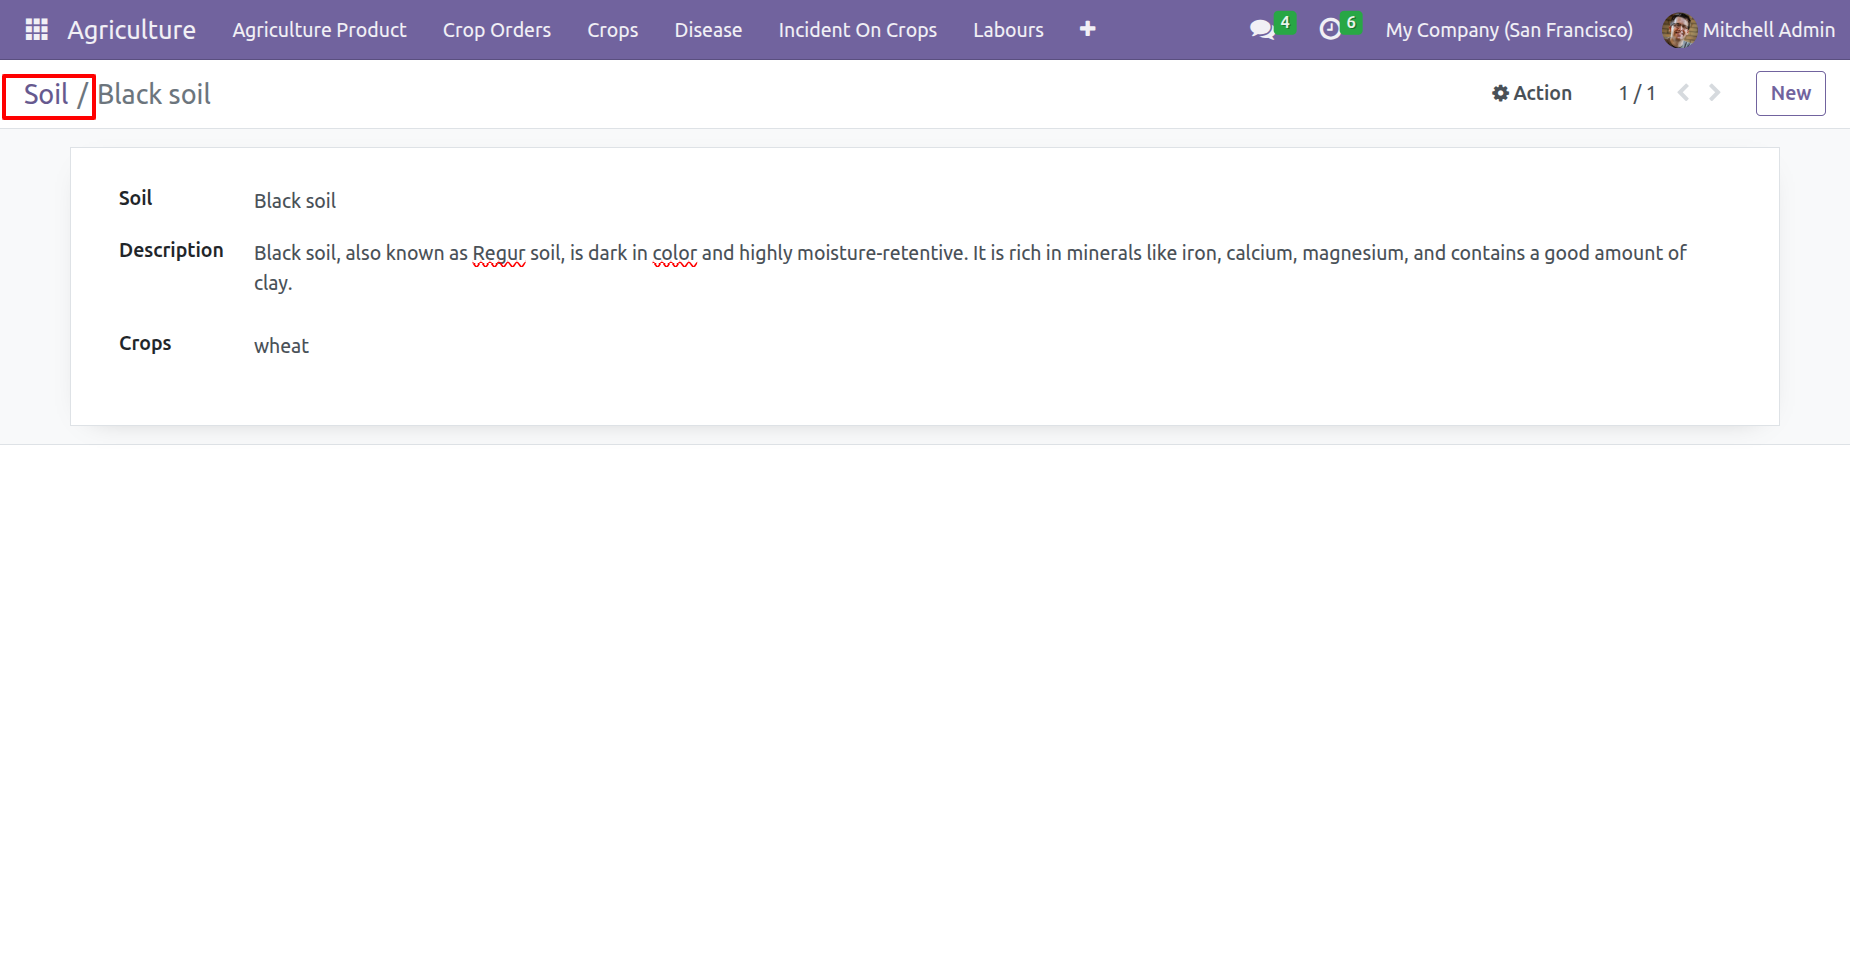Click into the Description text field

pyautogui.click(x=992, y=267)
